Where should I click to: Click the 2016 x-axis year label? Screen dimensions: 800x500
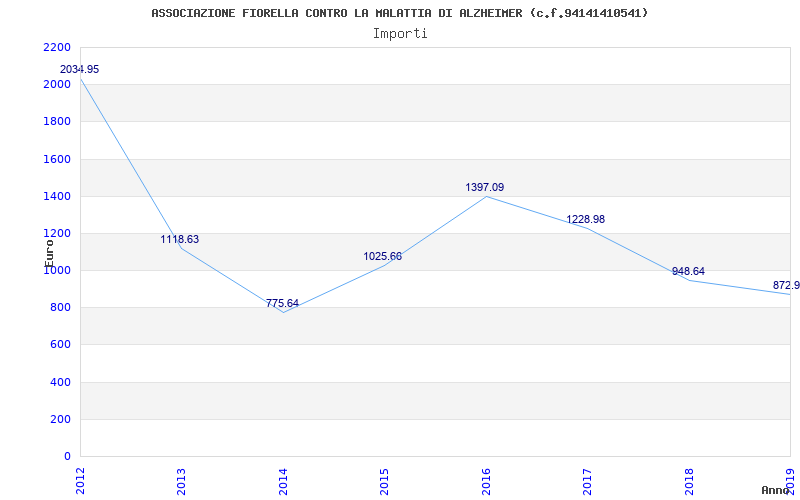click(x=486, y=481)
